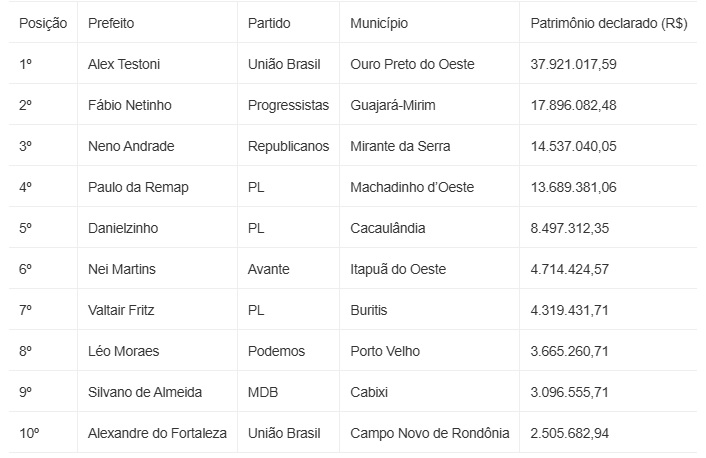Select the Danielzinho name cell
The image size is (706, 458).
point(123,228)
